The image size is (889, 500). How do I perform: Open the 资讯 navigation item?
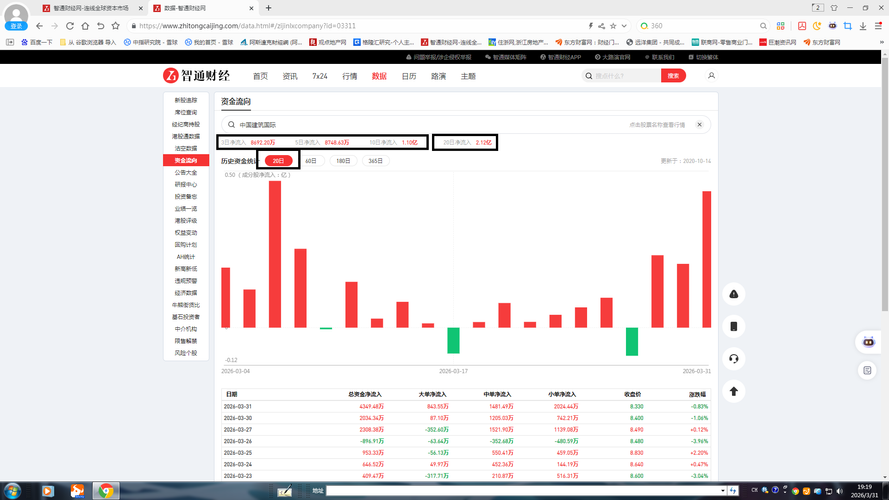(290, 76)
